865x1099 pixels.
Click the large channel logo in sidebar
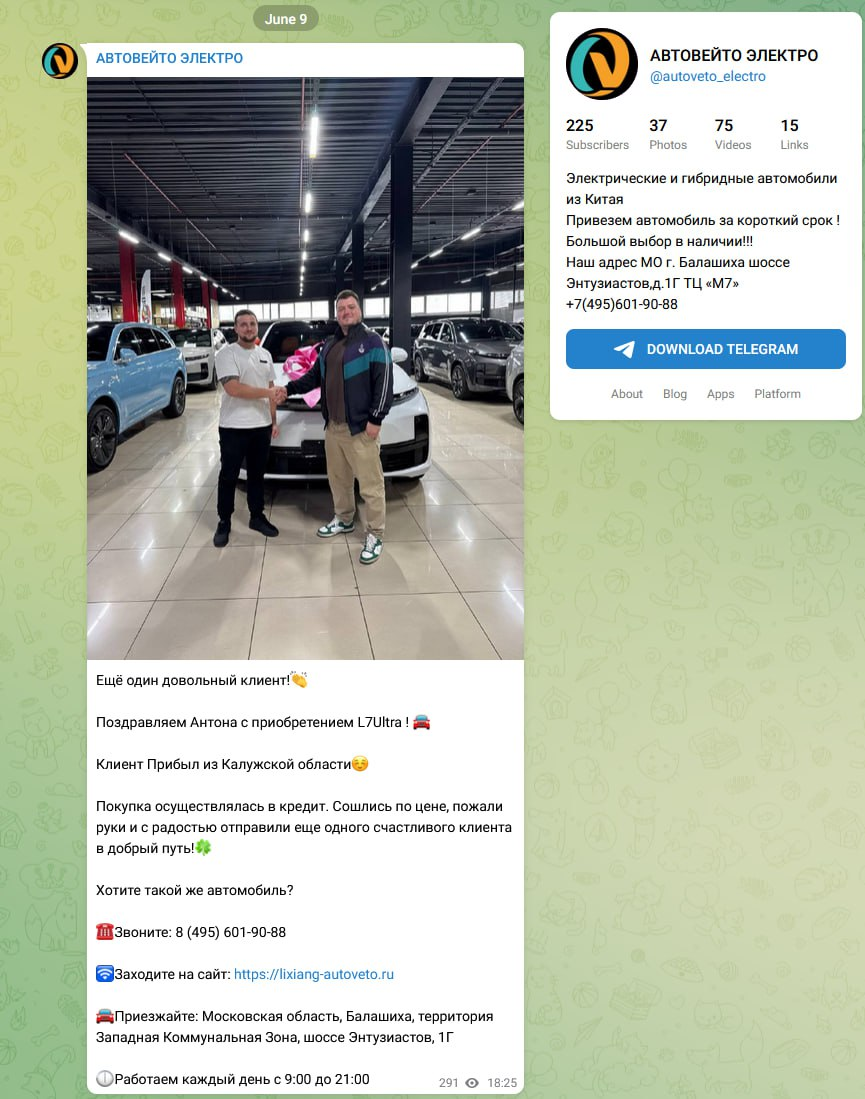[x=601, y=64]
